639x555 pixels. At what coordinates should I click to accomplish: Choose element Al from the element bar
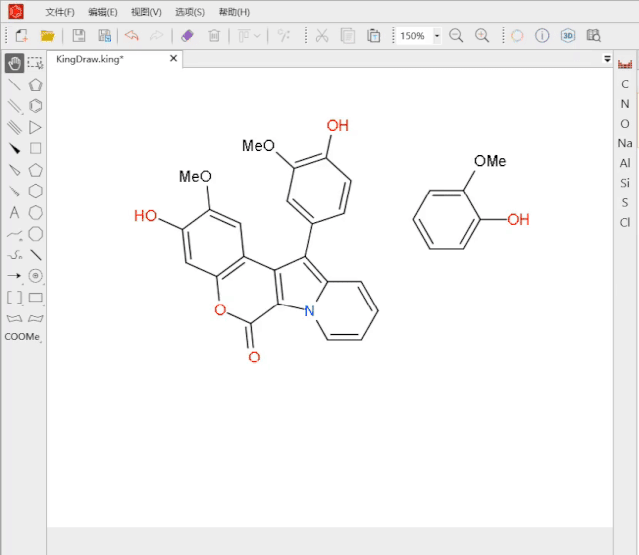(x=625, y=163)
